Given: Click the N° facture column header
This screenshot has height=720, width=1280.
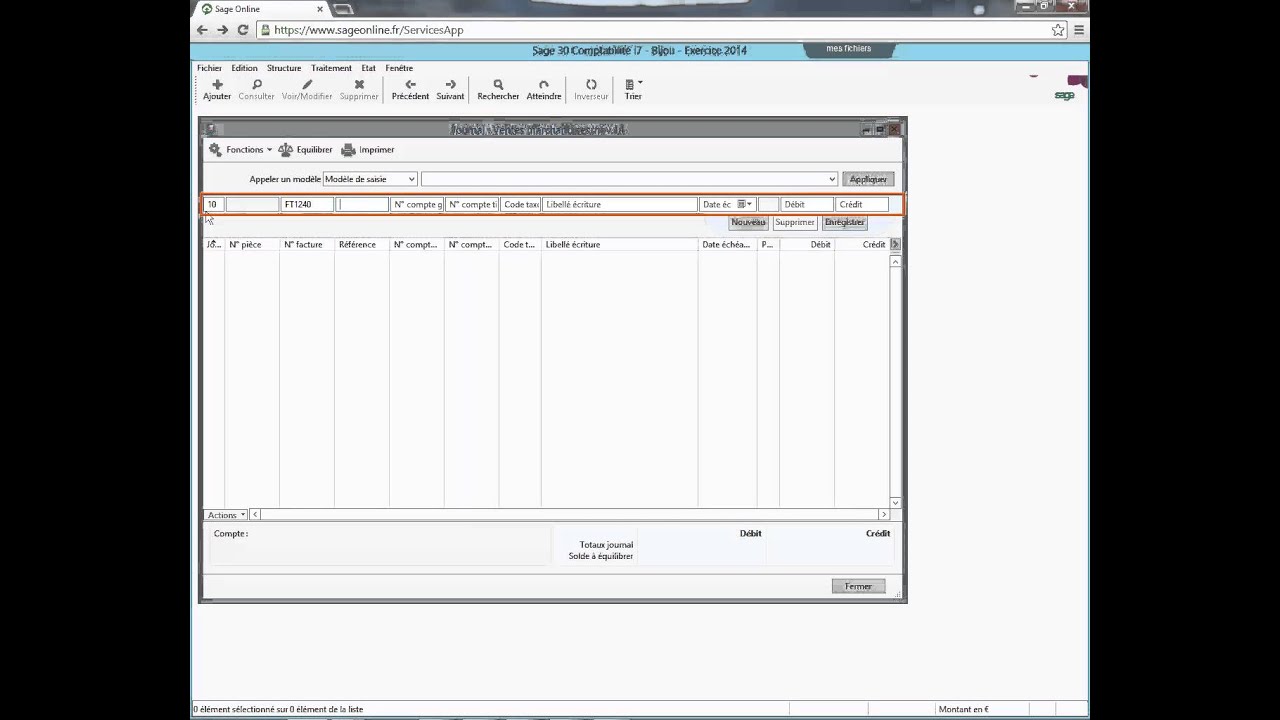Looking at the screenshot, I should [307, 244].
